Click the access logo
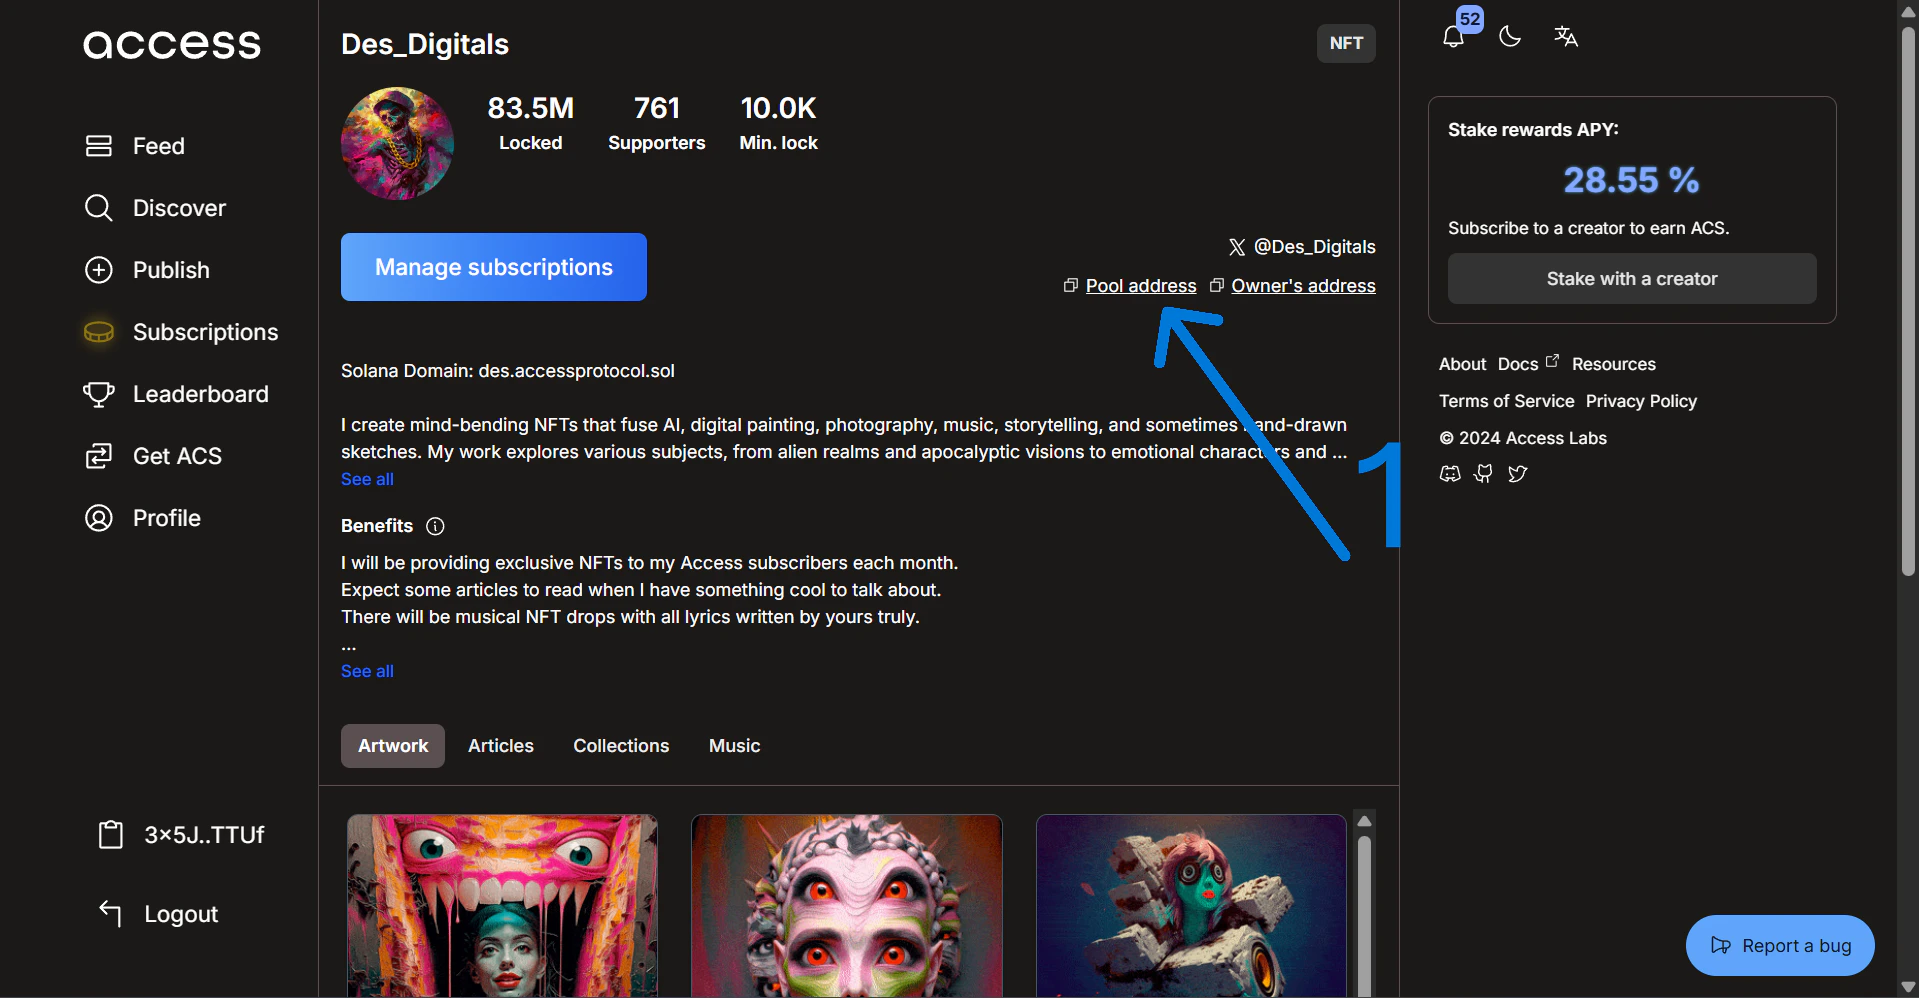Screen dimensions: 1919x998 click(172, 44)
